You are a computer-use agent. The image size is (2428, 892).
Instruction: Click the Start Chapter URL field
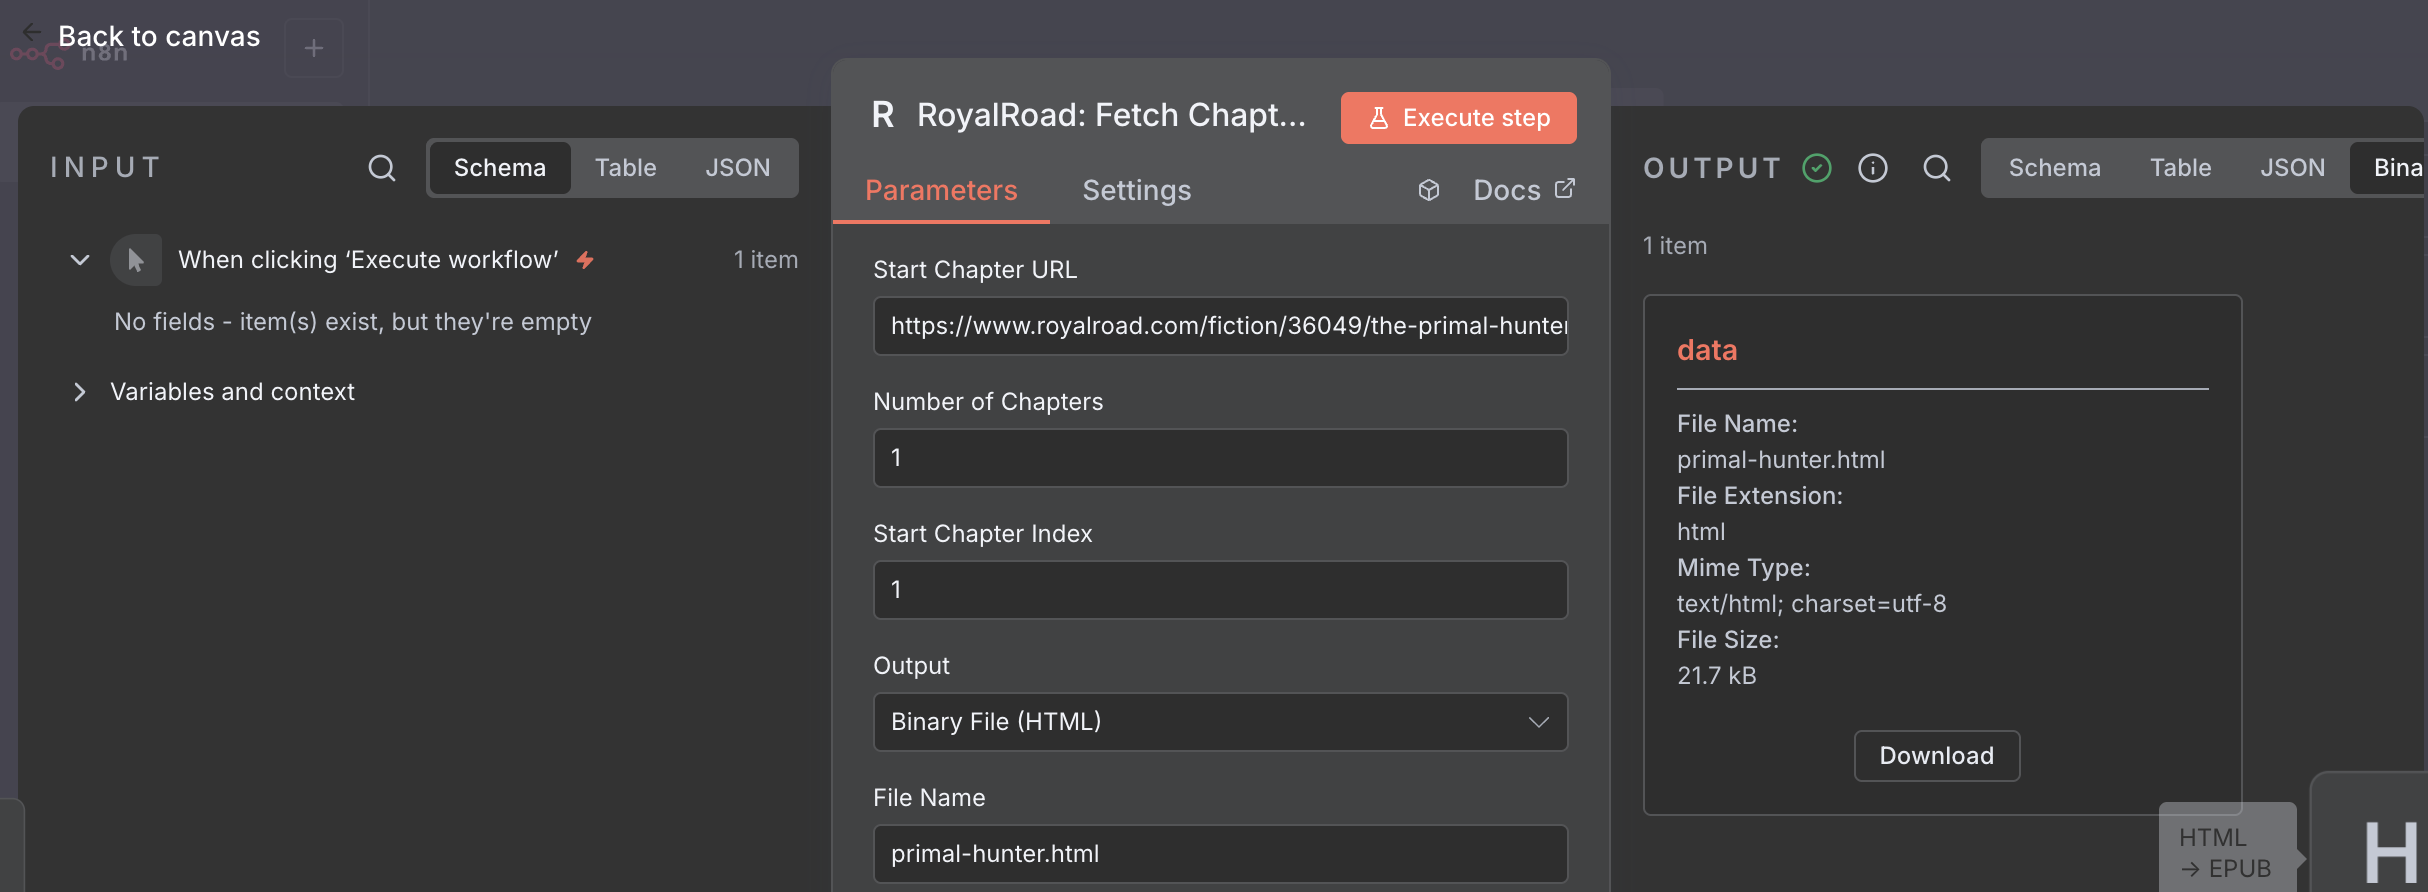click(1220, 326)
